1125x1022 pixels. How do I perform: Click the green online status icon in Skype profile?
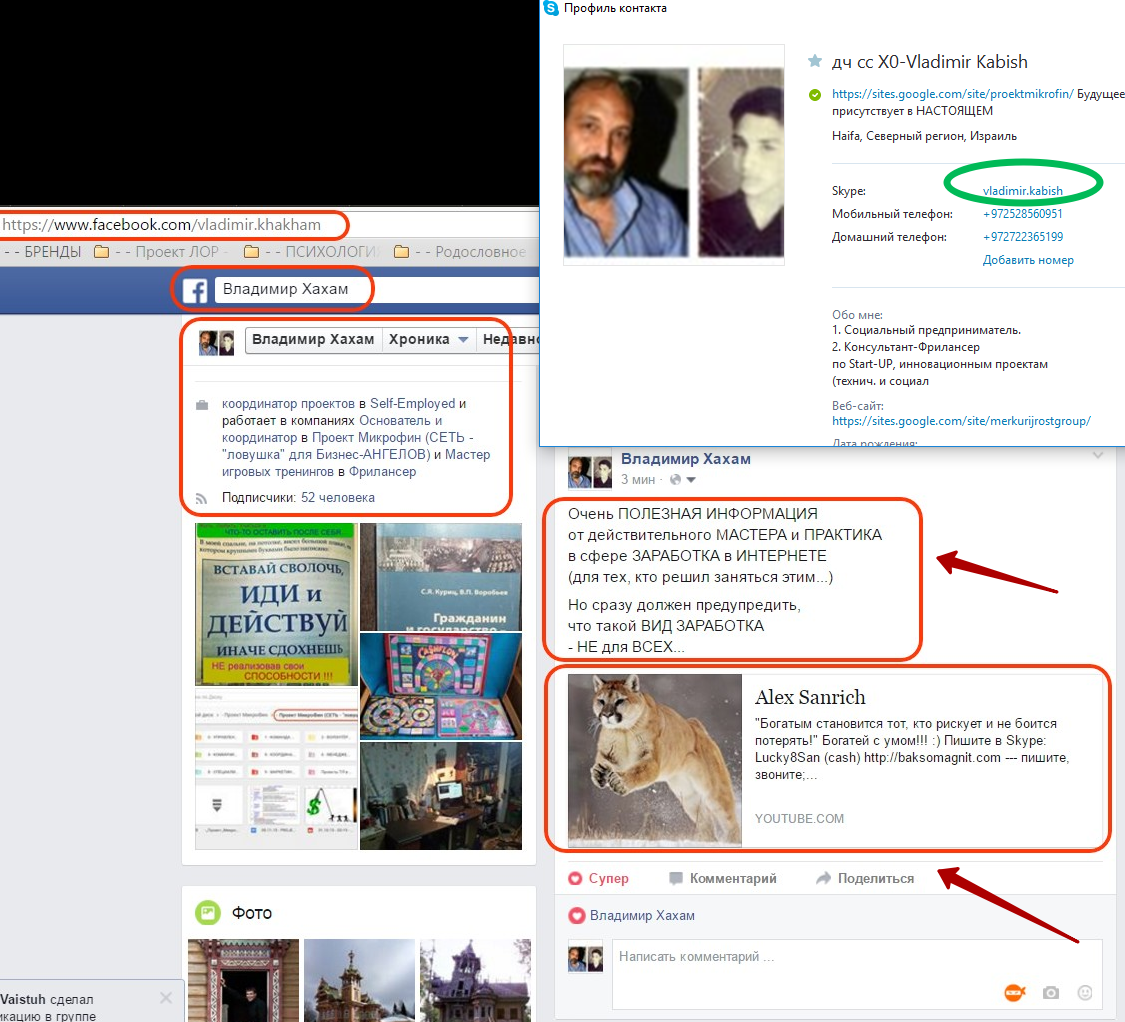(x=814, y=94)
